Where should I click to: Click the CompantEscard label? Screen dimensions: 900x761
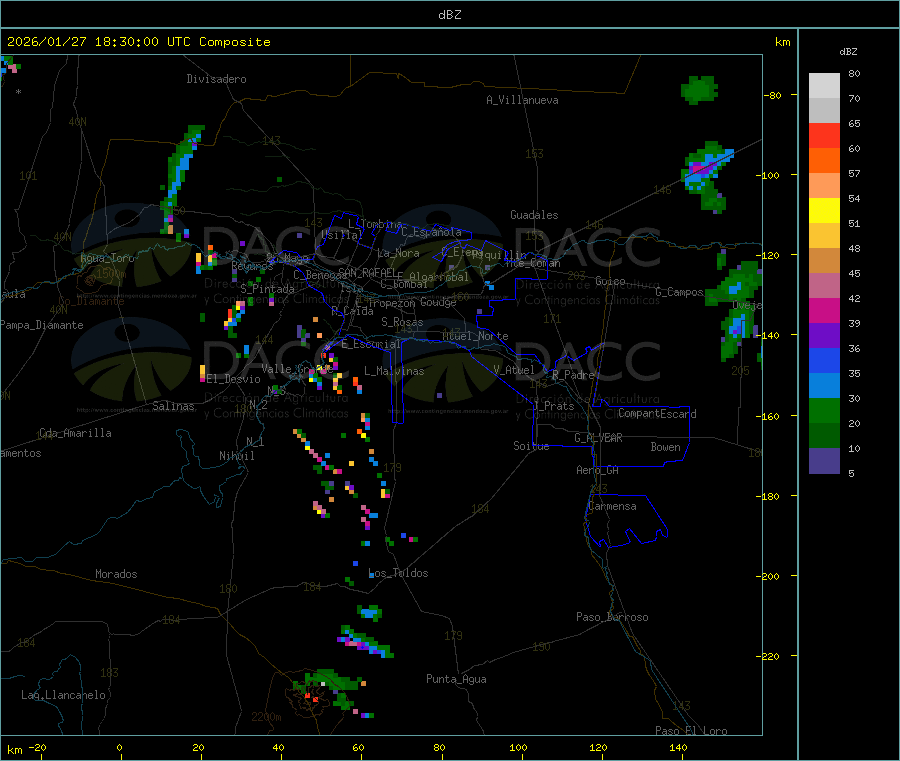pos(657,414)
